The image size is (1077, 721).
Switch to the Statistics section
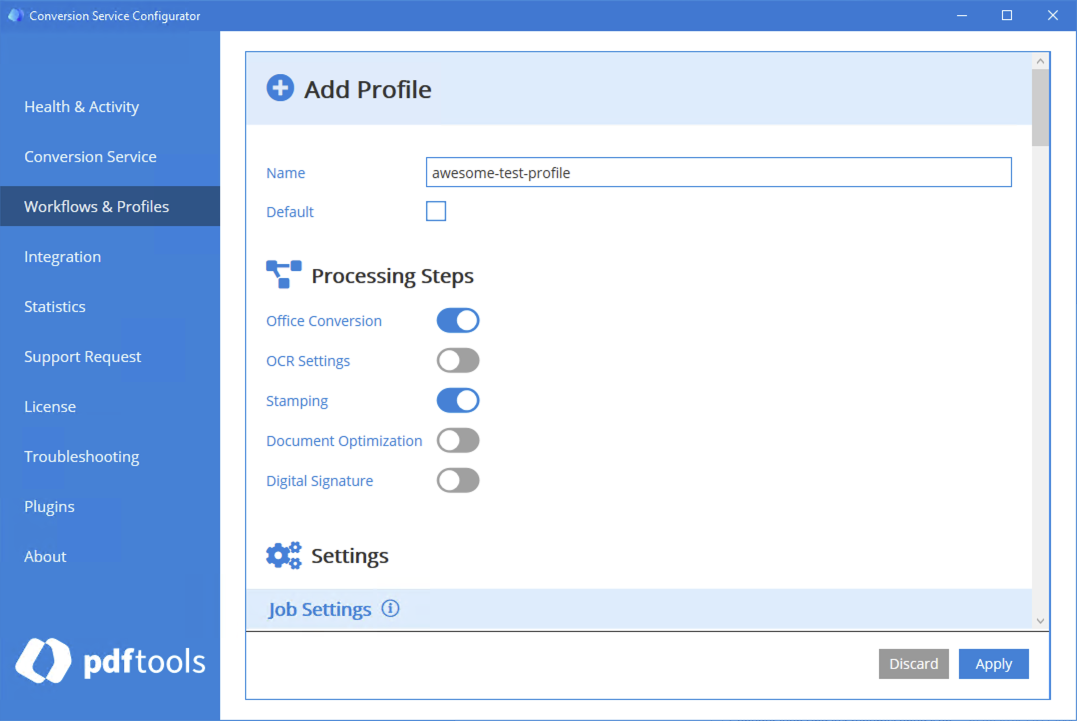[x=54, y=306]
